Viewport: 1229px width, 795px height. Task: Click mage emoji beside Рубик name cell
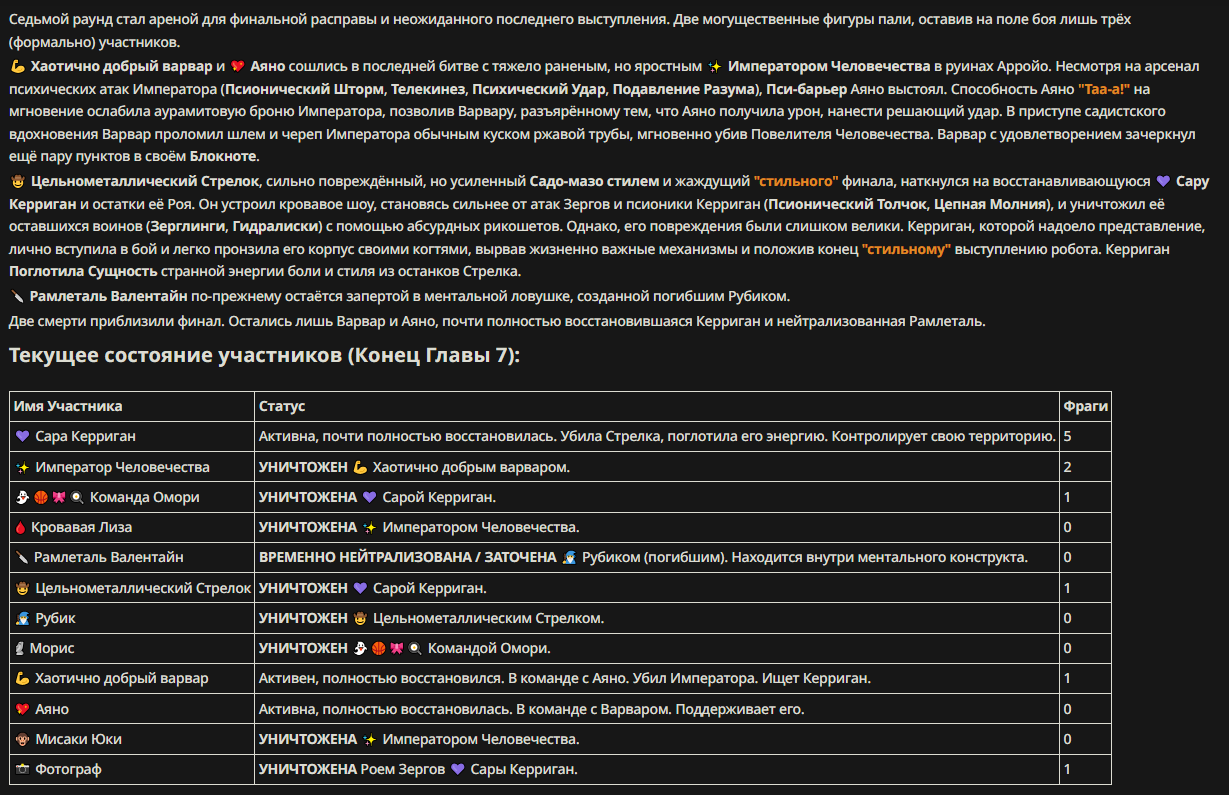[x=23, y=618]
